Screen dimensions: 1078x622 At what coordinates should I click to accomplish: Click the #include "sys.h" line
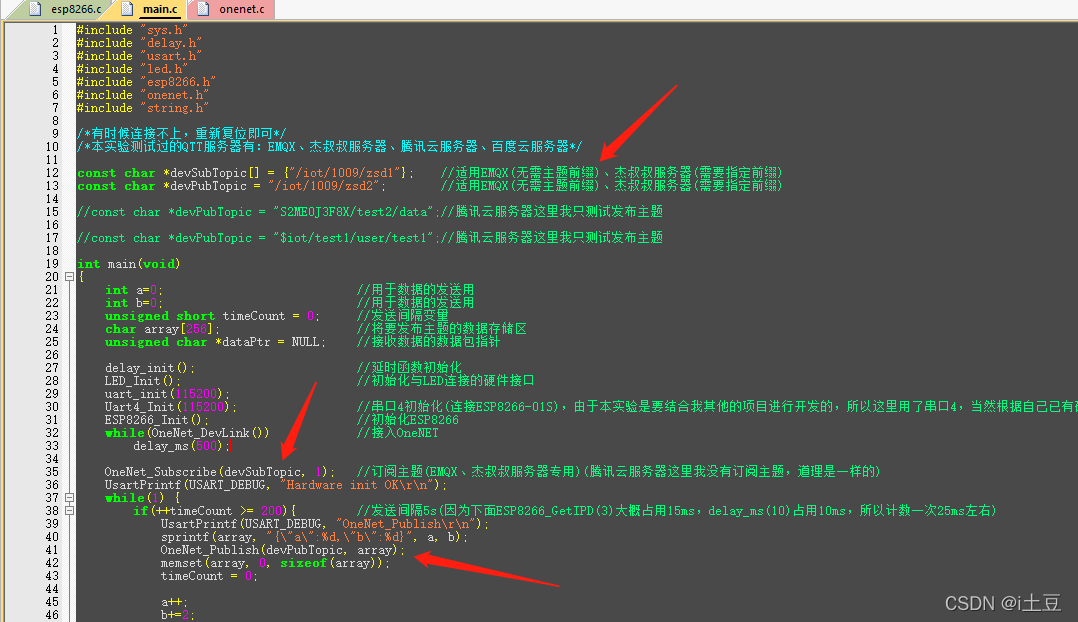[133, 30]
